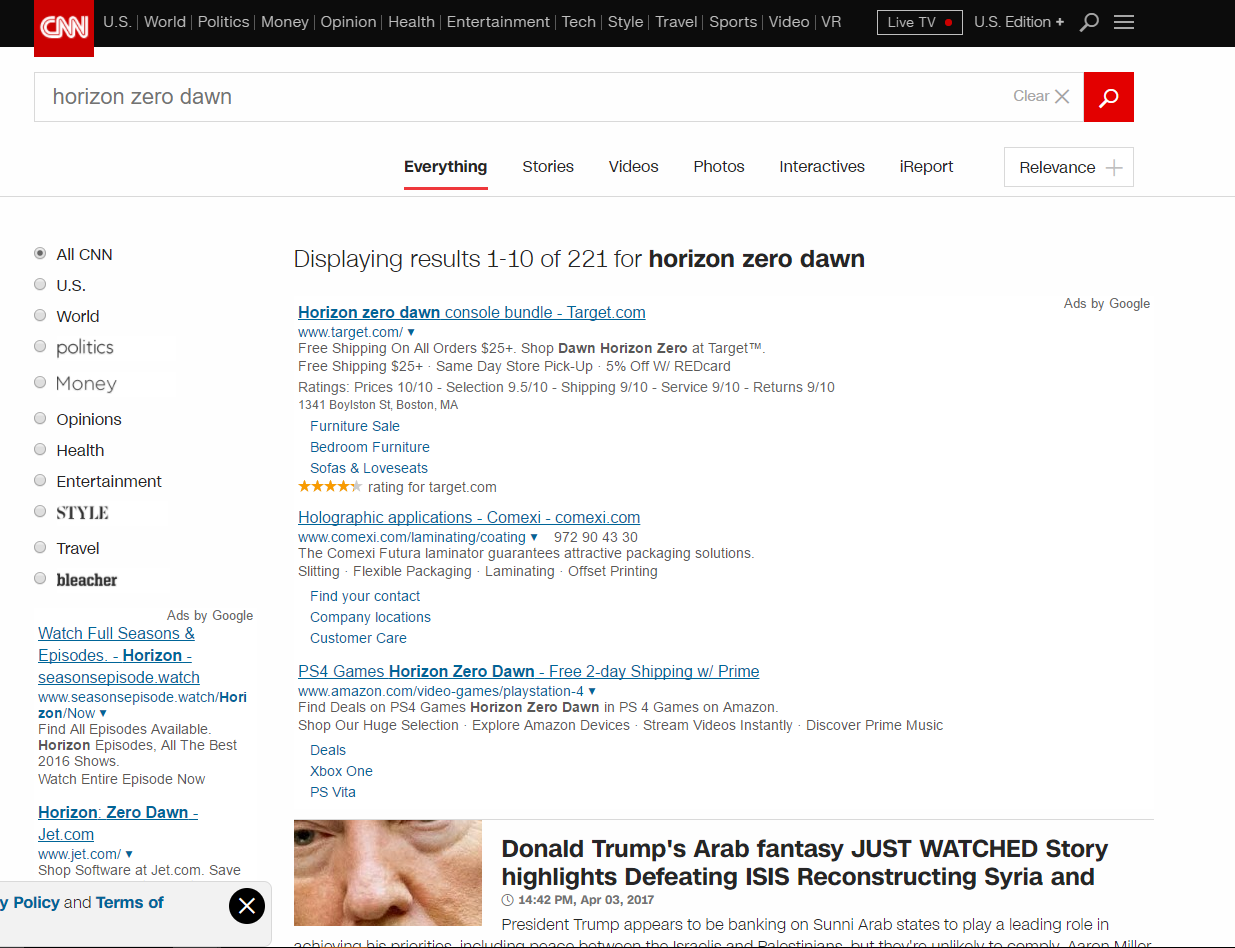The width and height of the screenshot is (1235, 948).
Task: Clear the search query with X
Action: pyautogui.click(x=1062, y=97)
